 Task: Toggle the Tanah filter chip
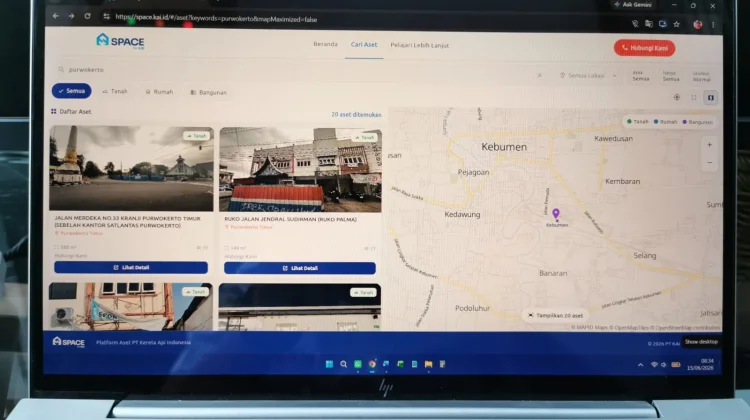click(x=115, y=91)
